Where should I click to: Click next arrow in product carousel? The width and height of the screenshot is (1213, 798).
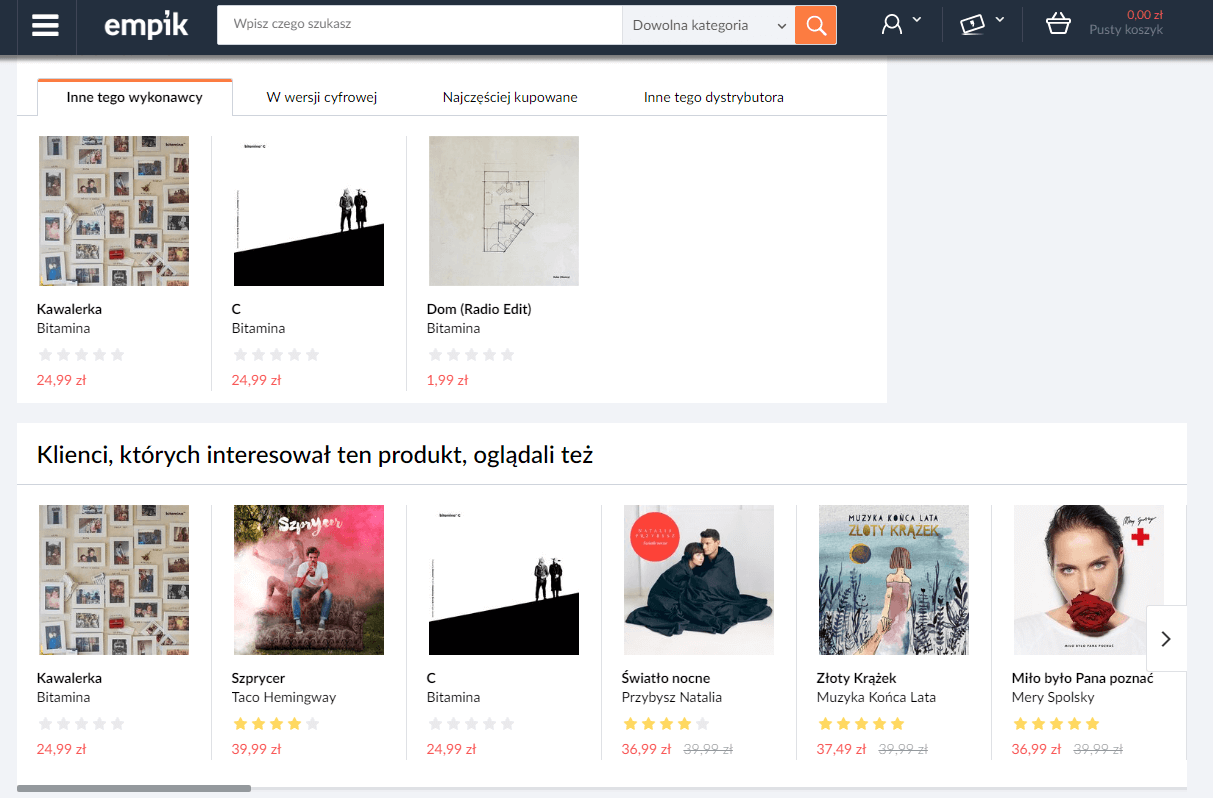[1166, 638]
